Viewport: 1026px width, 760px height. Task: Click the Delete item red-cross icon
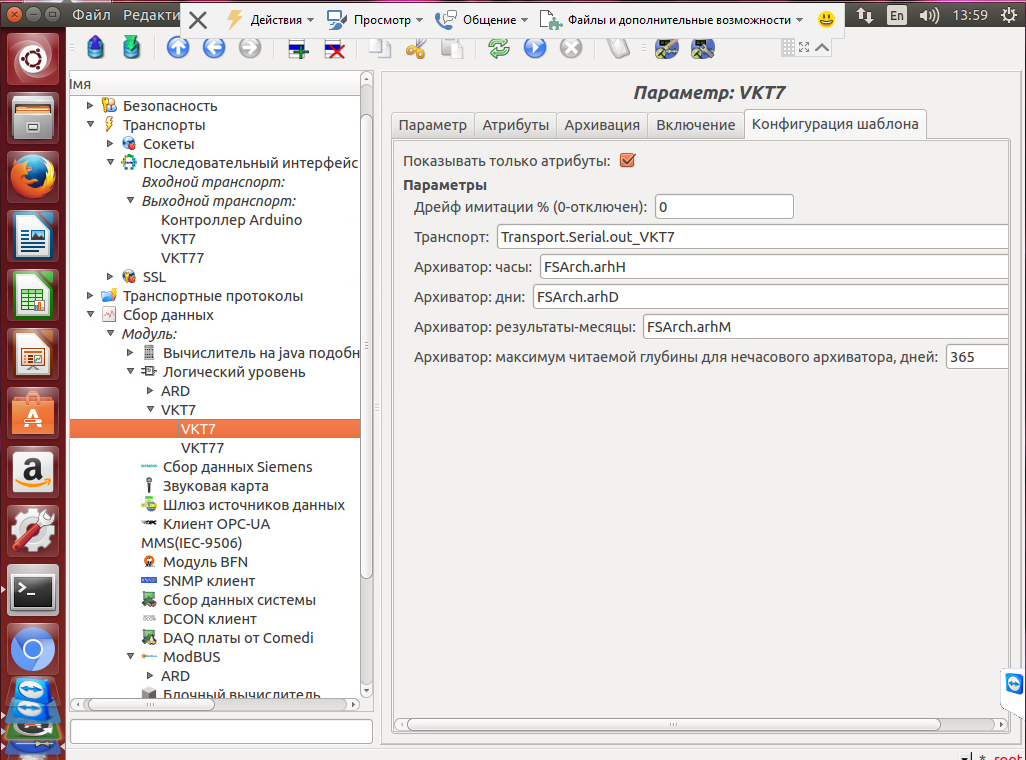point(334,47)
